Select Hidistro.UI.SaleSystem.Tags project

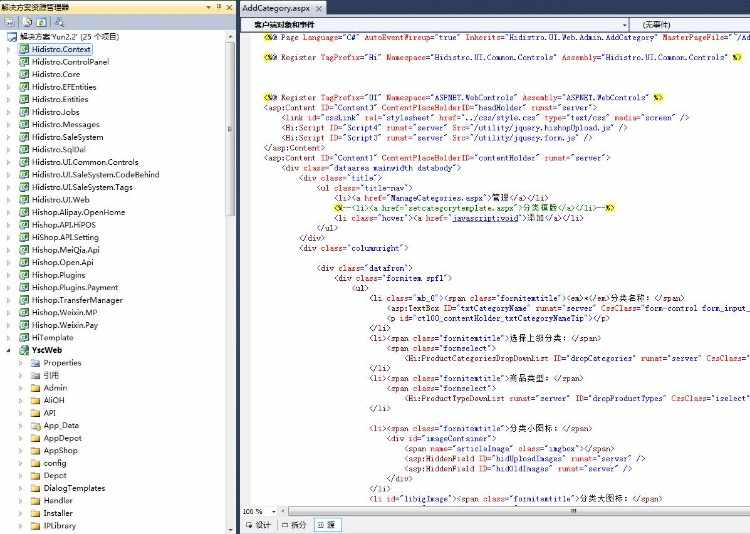coord(82,187)
